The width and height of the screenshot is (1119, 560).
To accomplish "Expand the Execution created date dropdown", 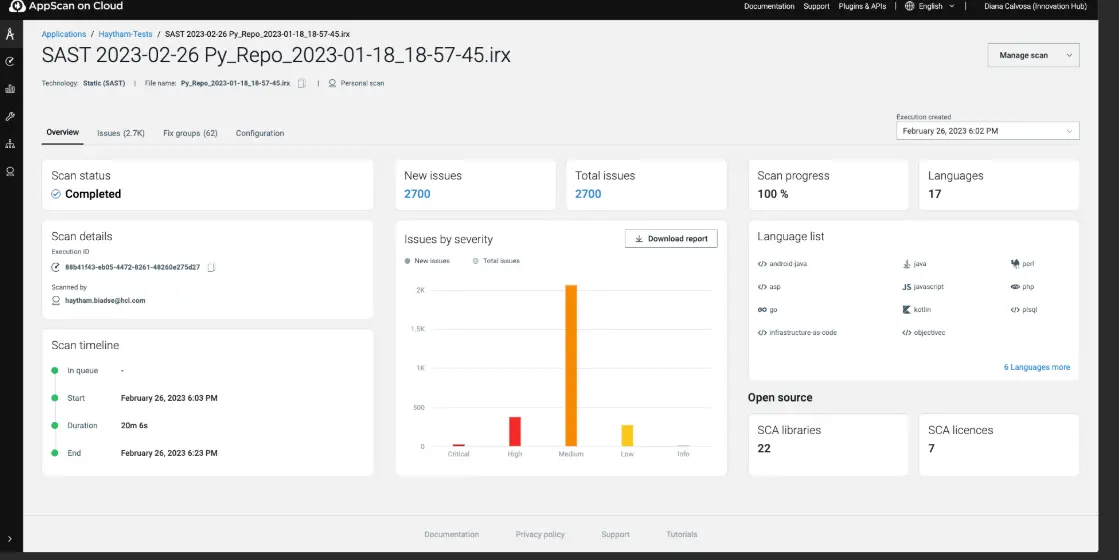I will coord(987,131).
